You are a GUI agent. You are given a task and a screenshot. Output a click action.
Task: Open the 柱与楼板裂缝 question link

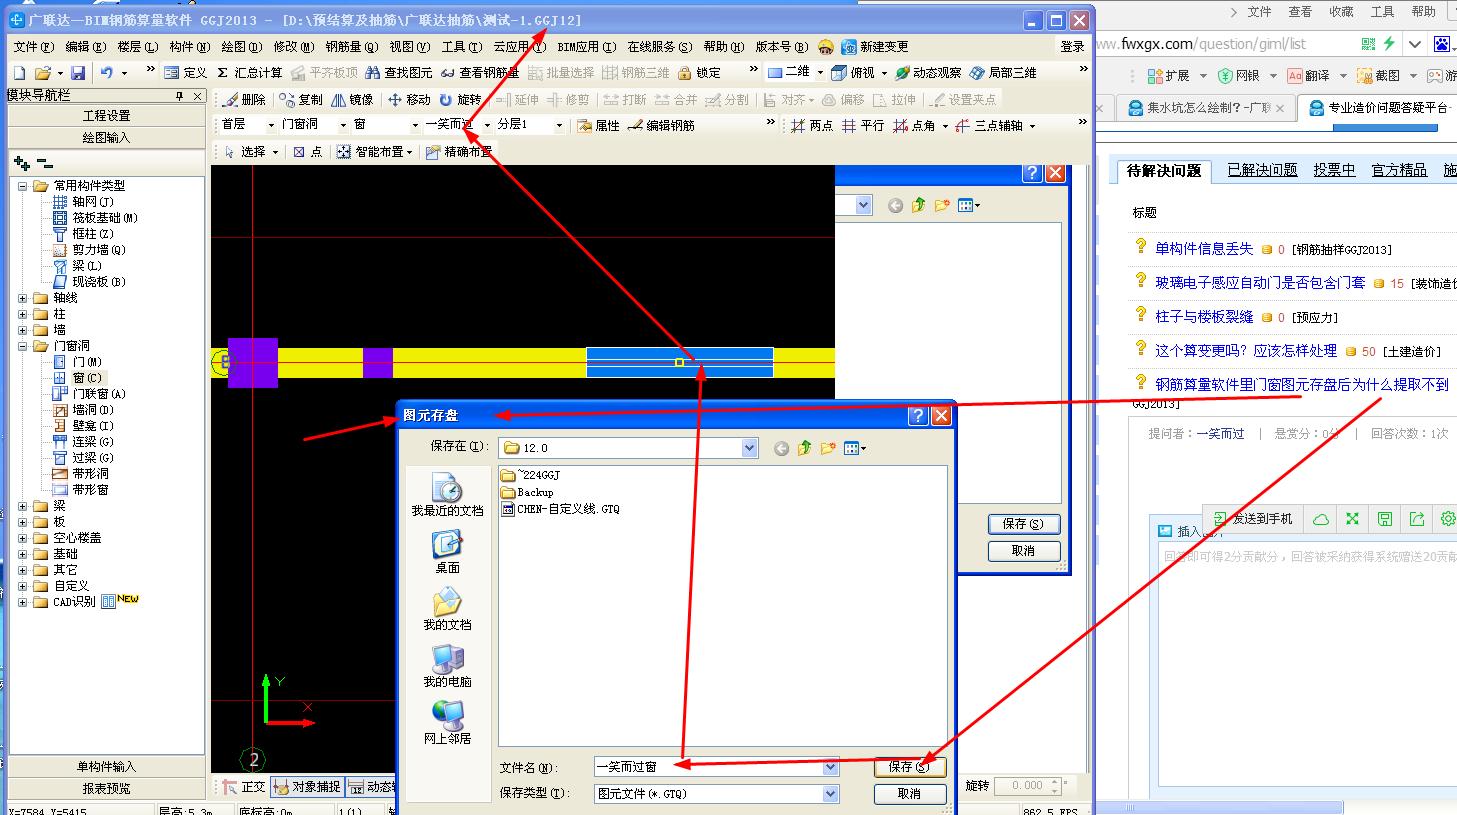1204,317
